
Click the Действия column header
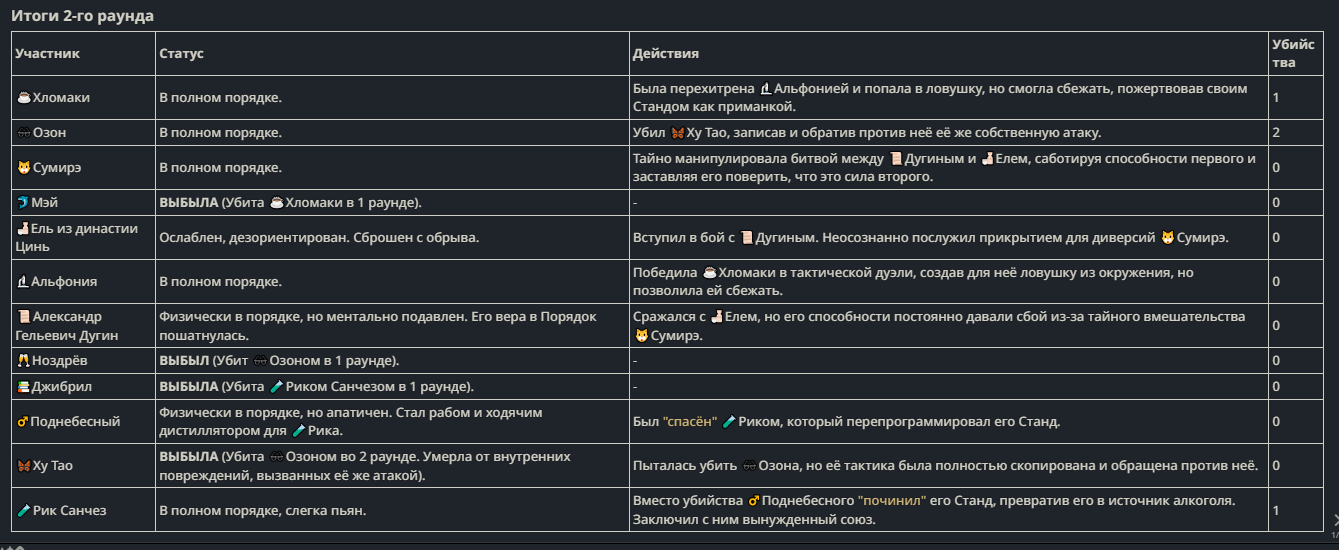tap(665, 53)
